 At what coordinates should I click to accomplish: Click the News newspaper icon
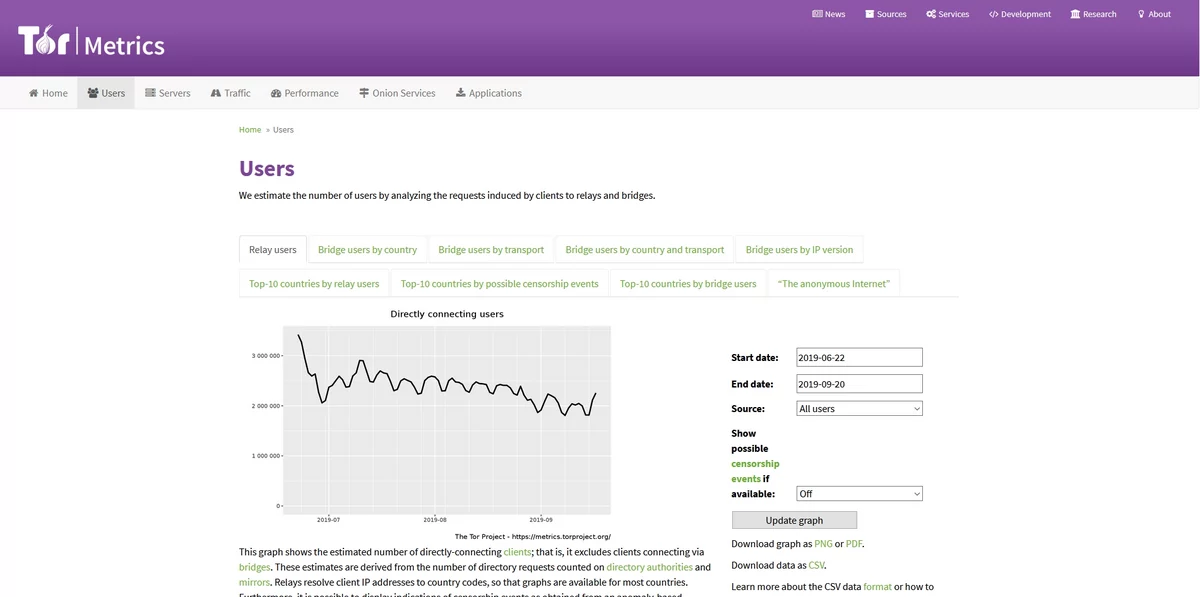(x=817, y=14)
